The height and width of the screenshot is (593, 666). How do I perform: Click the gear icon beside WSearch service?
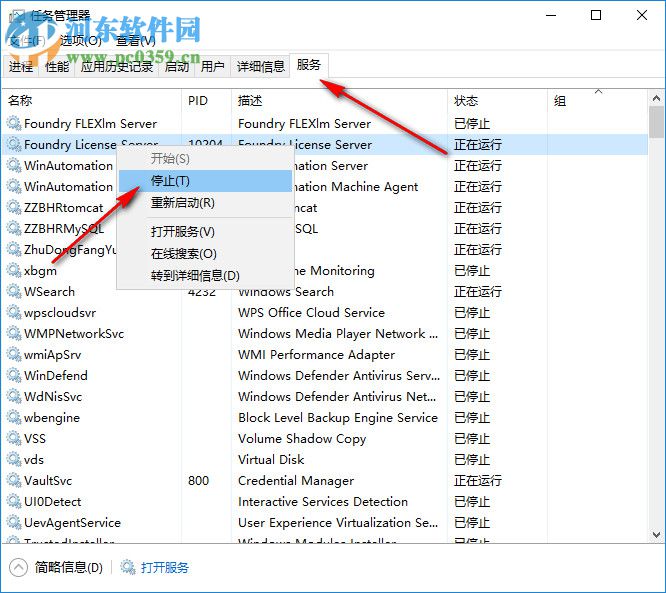coord(14,291)
